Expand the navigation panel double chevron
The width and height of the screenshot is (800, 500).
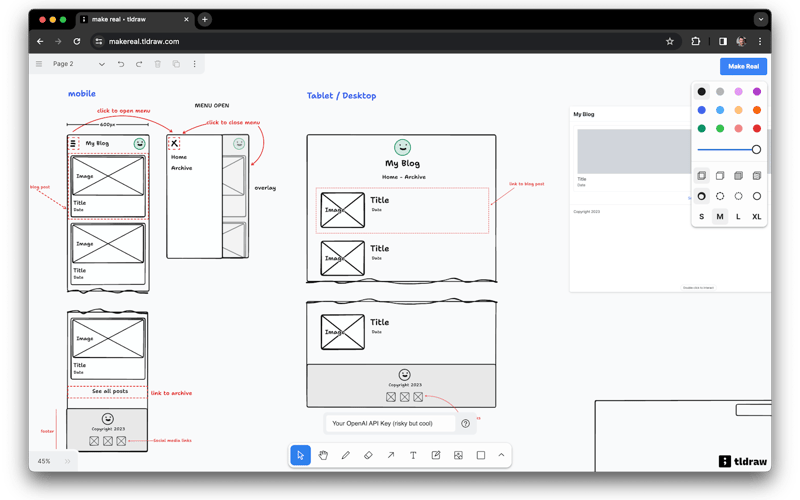click(x=68, y=461)
